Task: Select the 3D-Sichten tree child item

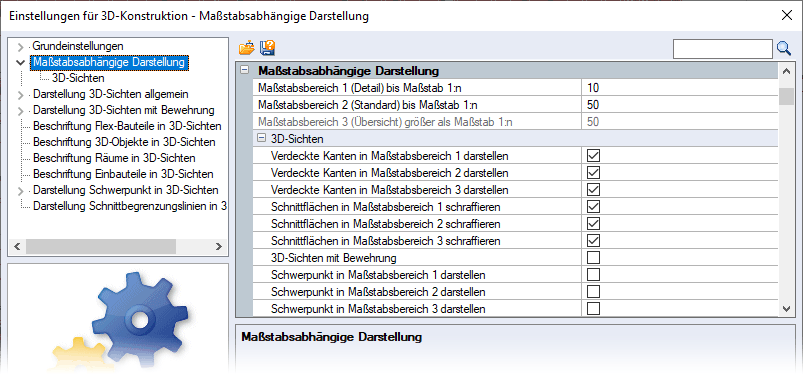Action: click(x=78, y=78)
